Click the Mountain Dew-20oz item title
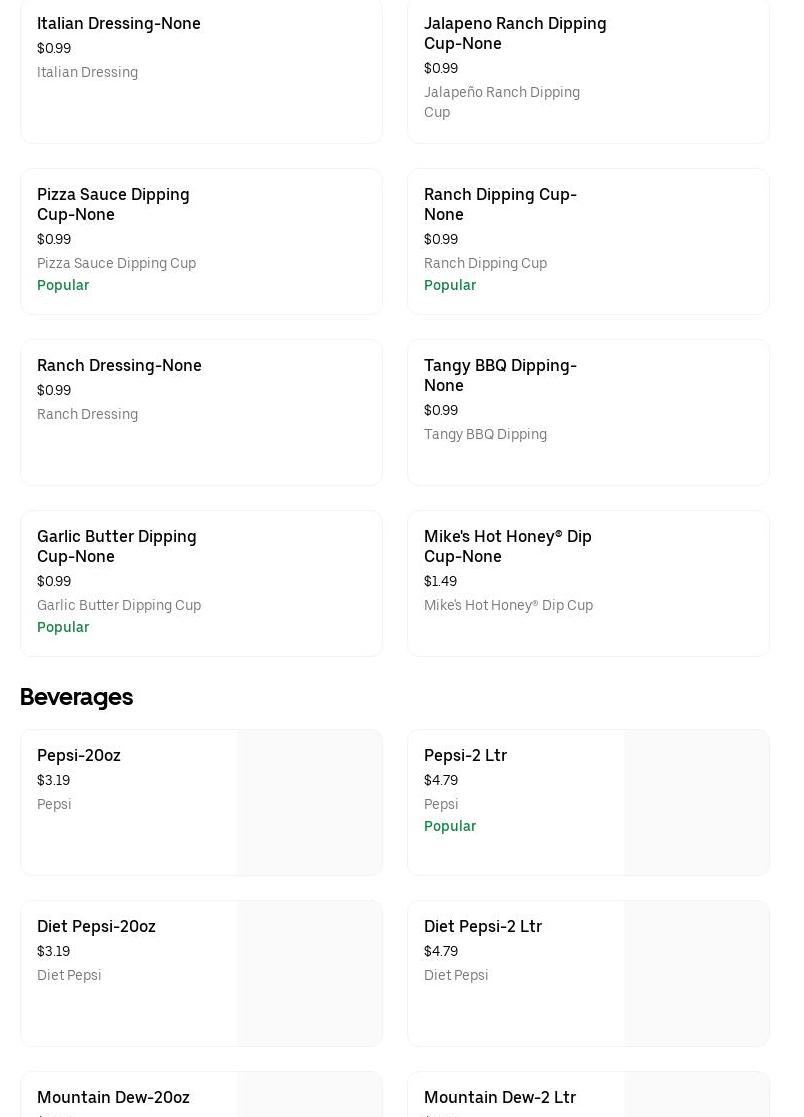 tap(113, 1098)
